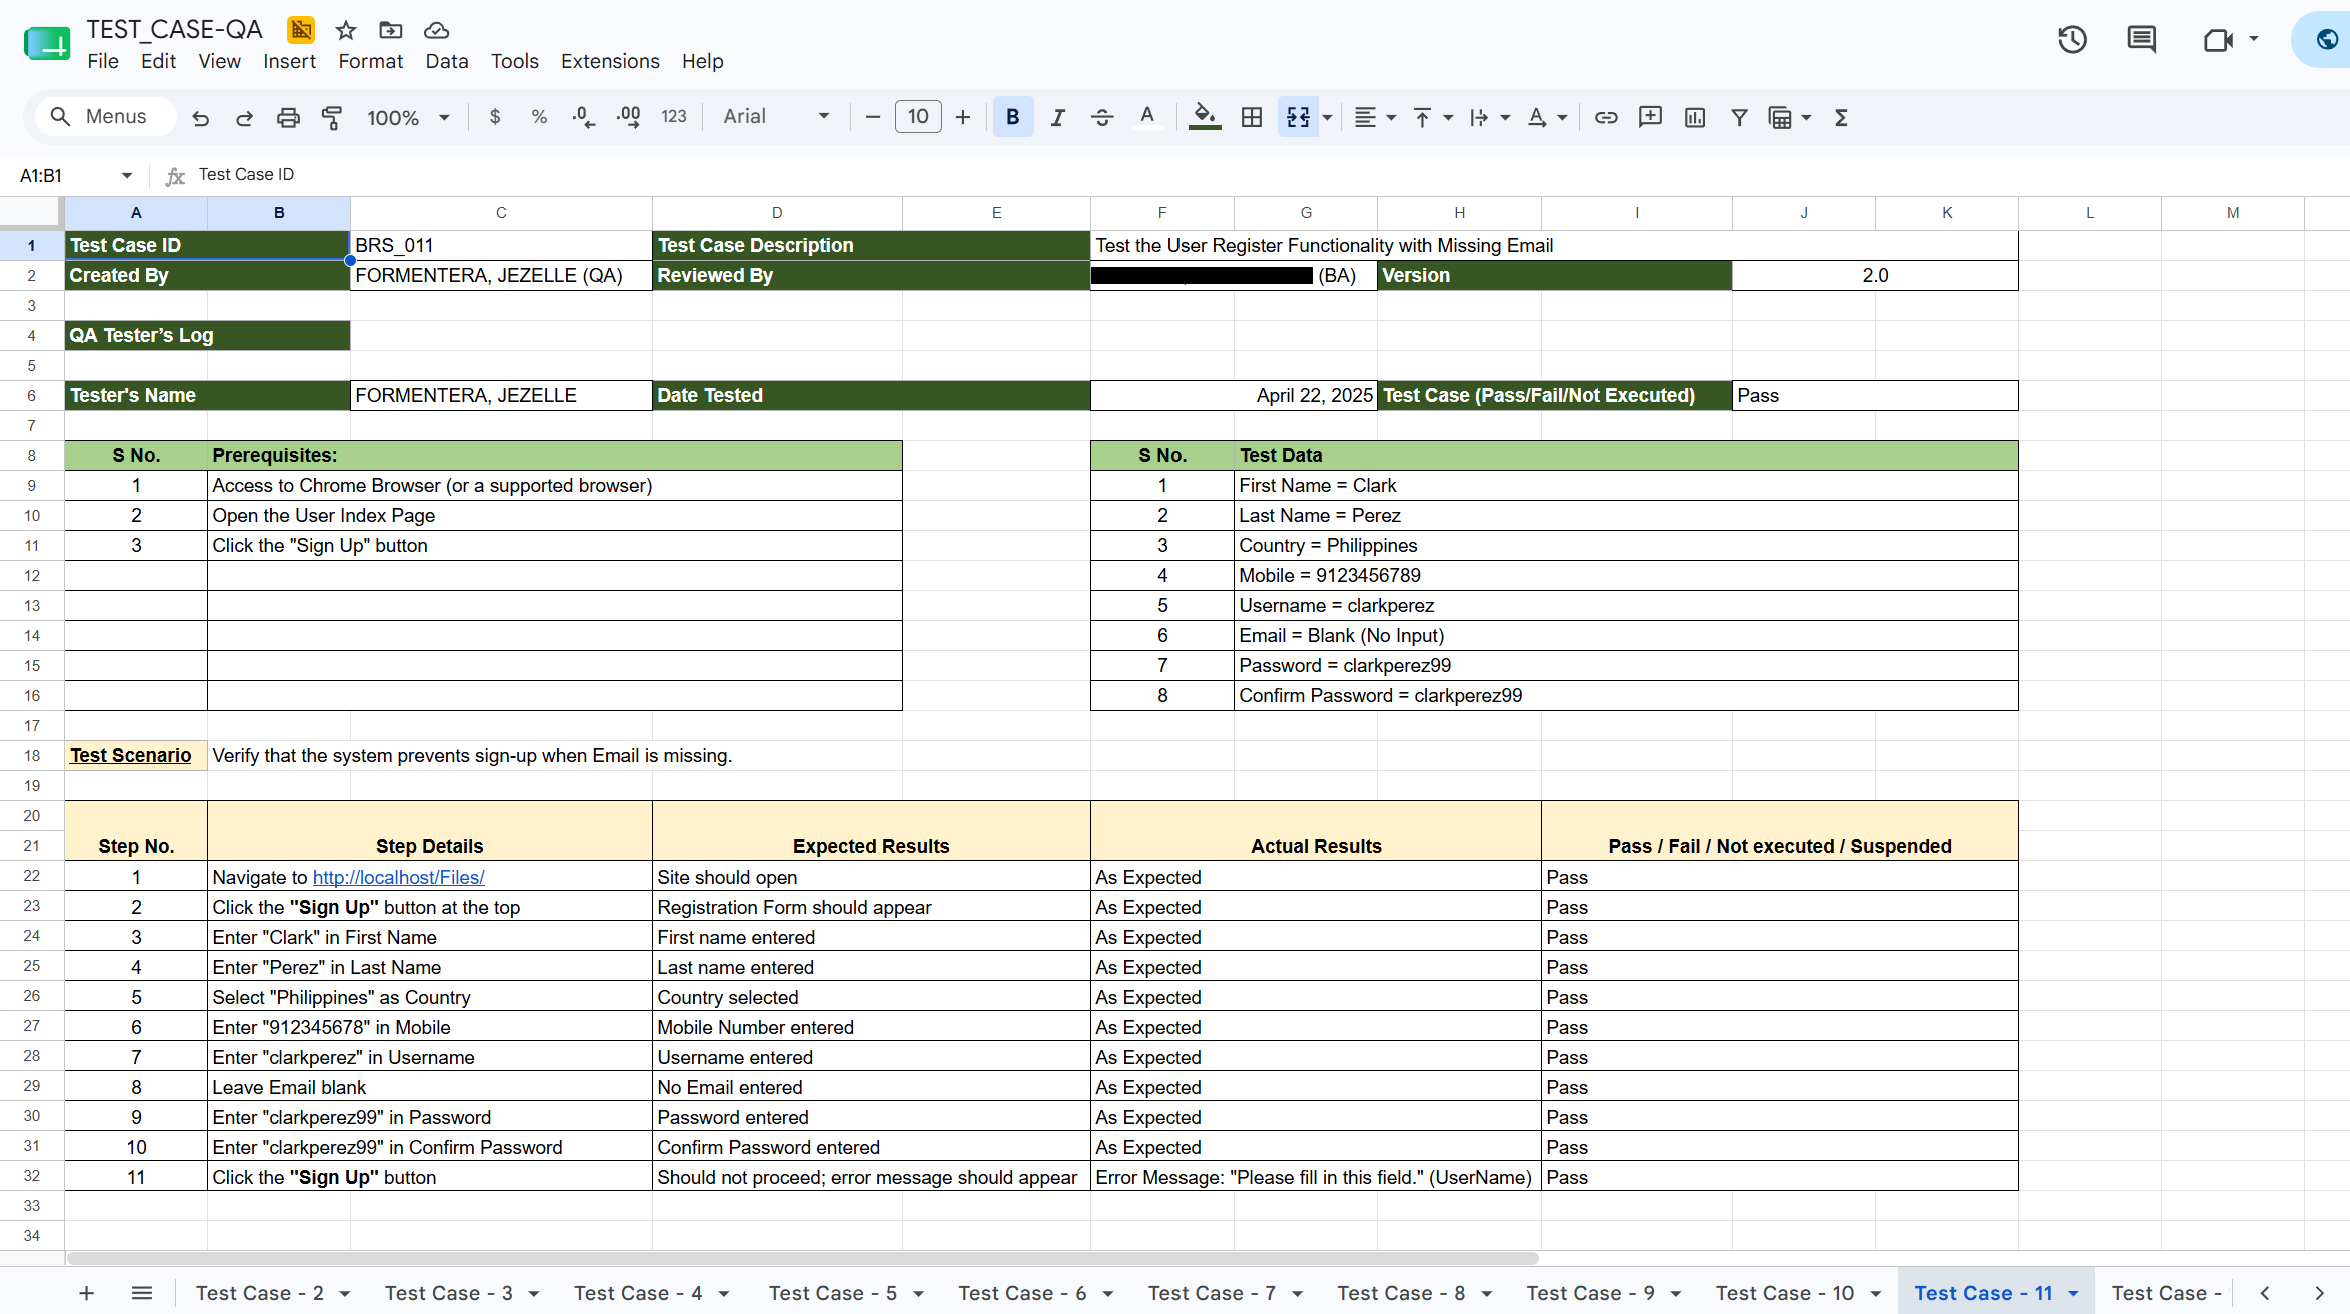Screen dimensions: 2350x1314
Task: Toggle strikethrough formatting
Action: pos(1102,117)
